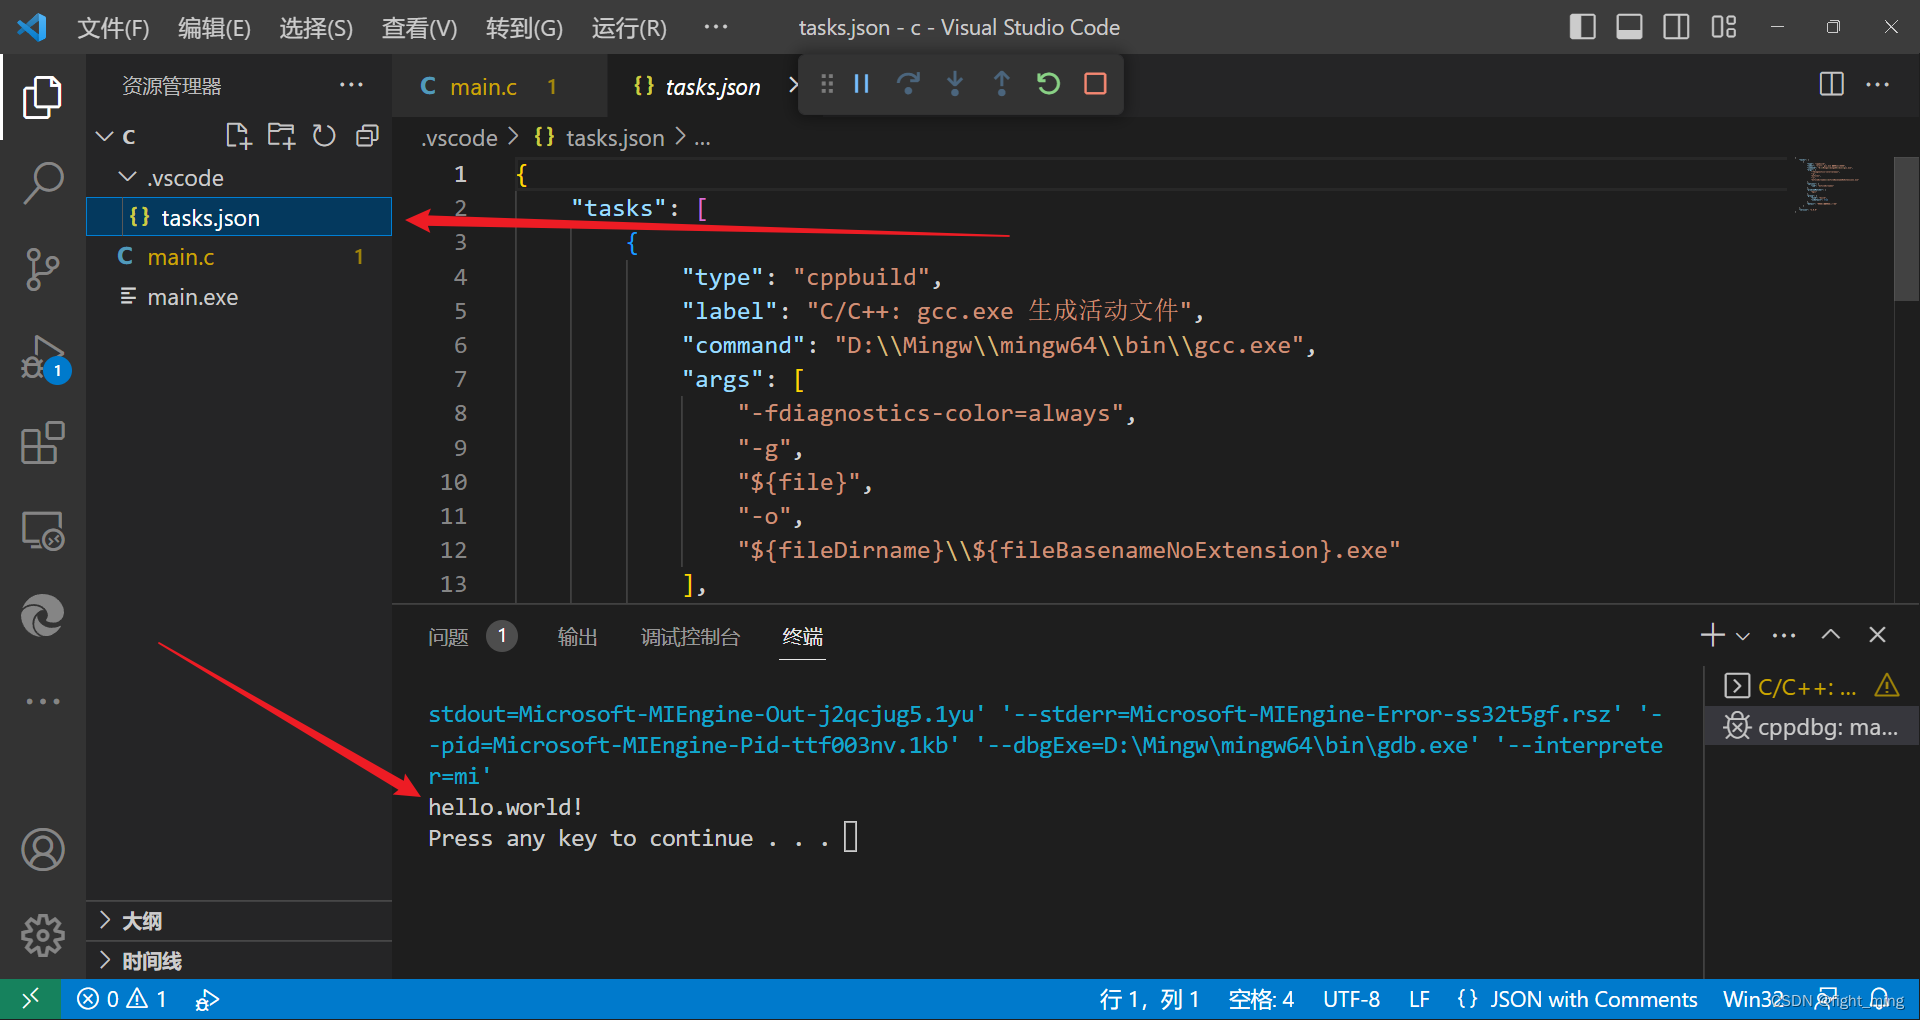Open main.c from the file tree
The width and height of the screenshot is (1920, 1020).
tap(239, 257)
